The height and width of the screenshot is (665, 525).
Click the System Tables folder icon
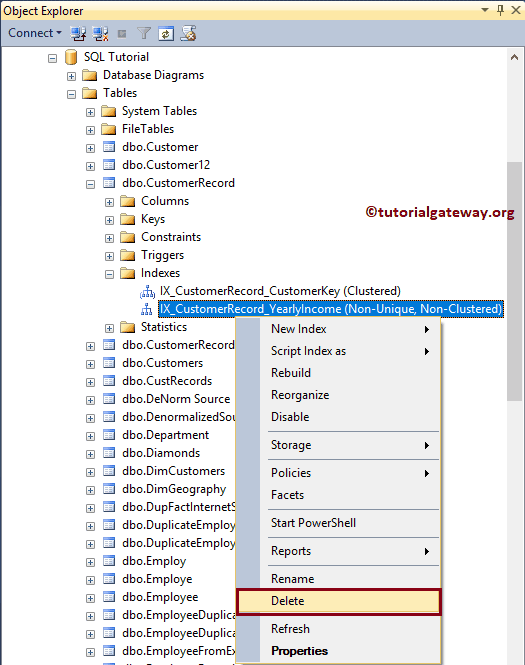coord(109,112)
